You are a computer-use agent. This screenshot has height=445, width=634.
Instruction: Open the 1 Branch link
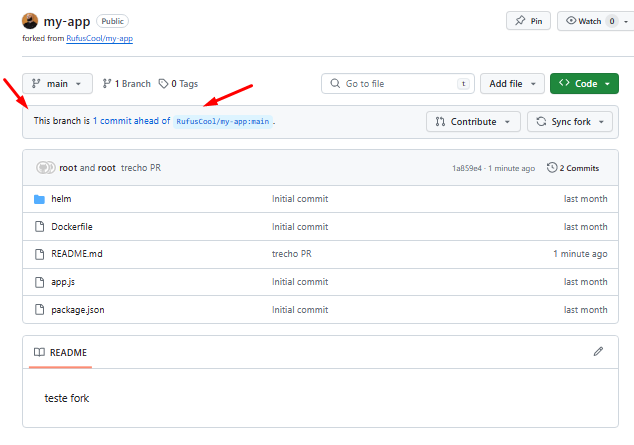pyautogui.click(x=127, y=84)
